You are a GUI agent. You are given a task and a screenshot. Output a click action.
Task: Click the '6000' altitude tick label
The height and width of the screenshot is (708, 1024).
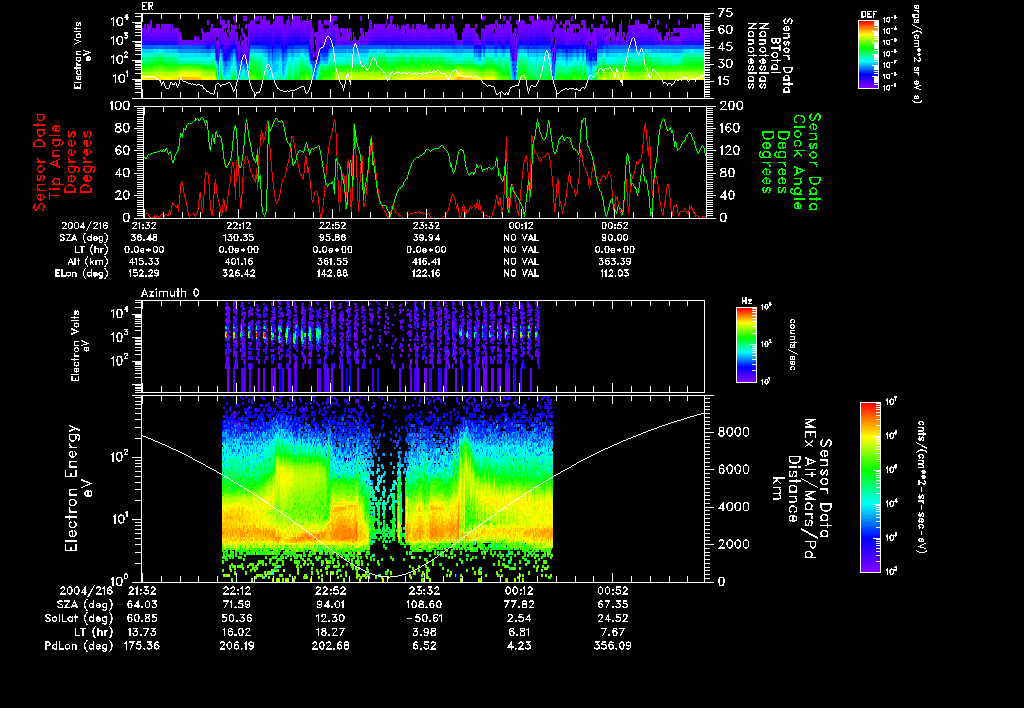[733, 470]
